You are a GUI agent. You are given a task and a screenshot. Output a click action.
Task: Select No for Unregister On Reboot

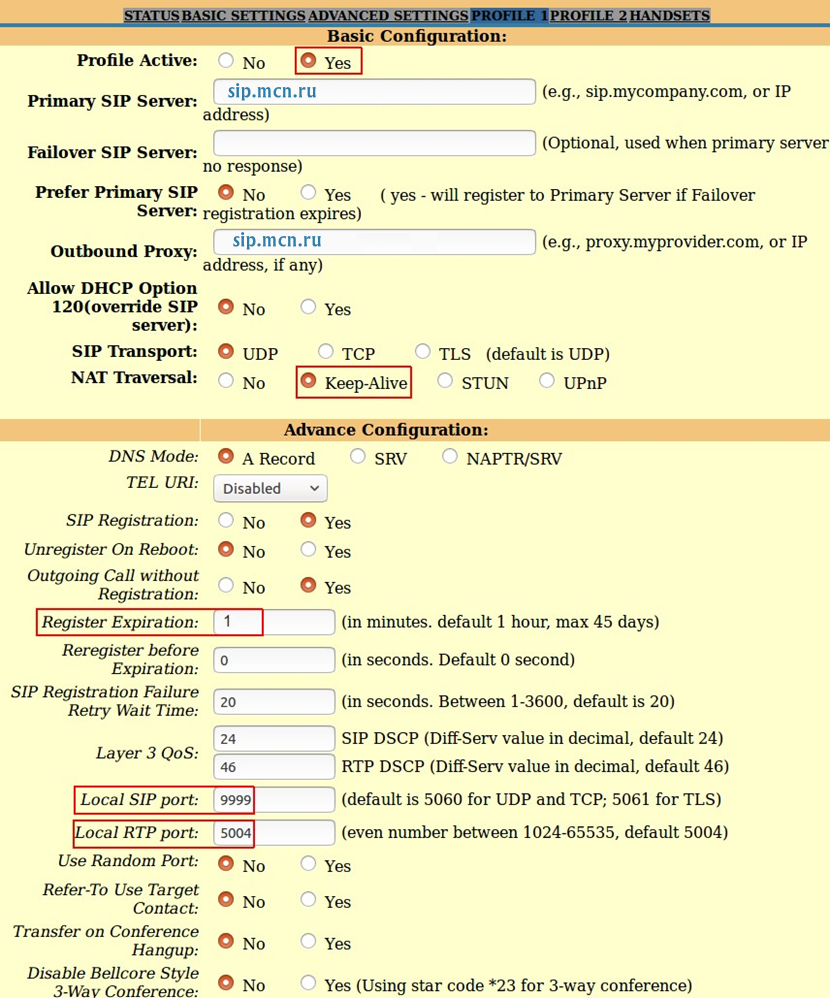point(226,549)
